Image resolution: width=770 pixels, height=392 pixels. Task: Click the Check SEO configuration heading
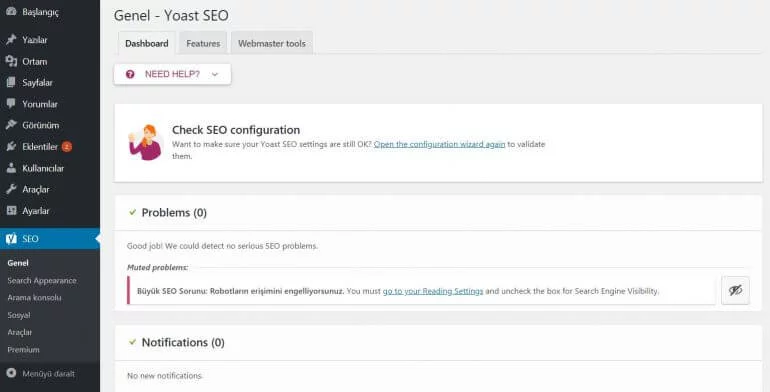coord(236,130)
